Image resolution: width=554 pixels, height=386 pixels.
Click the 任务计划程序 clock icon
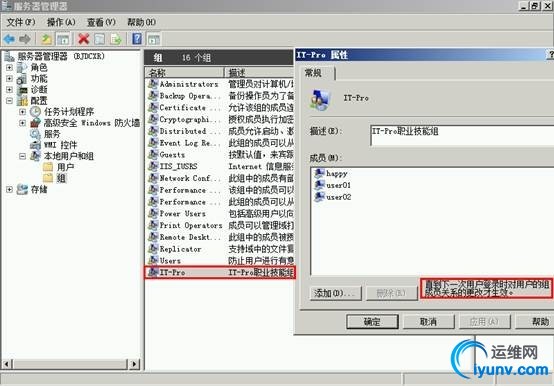(35, 112)
